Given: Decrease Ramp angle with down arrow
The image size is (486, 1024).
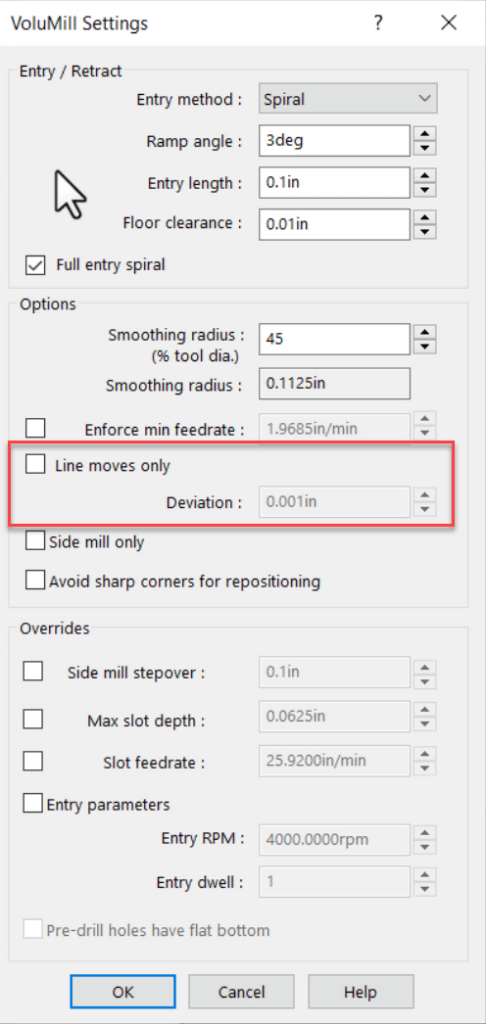Looking at the screenshot, I should tap(425, 148).
